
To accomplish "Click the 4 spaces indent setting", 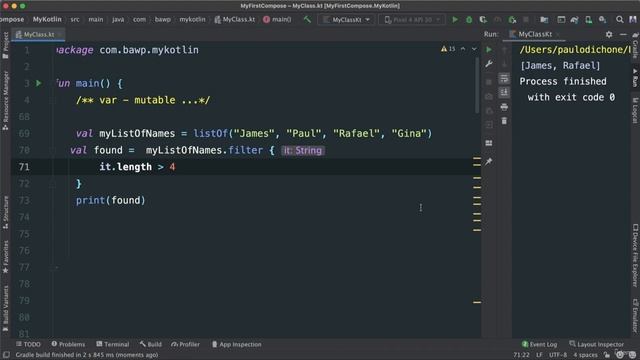I will (585, 355).
